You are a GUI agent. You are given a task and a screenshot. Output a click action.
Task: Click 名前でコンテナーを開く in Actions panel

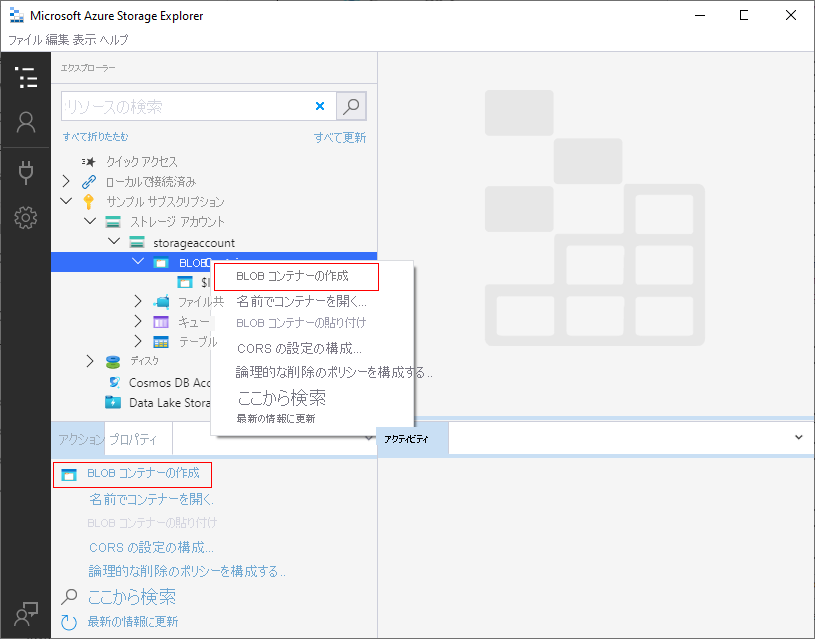151,500
